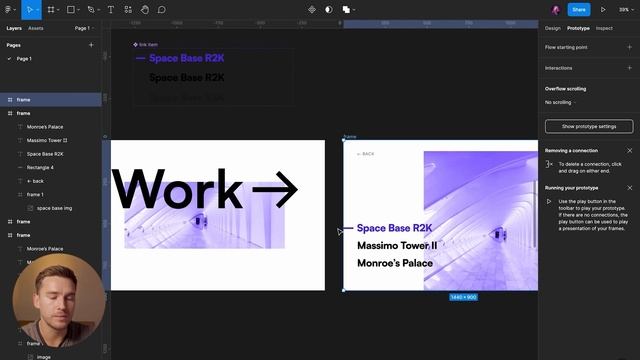Add a new page with plus icon
Image resolution: width=640 pixels, height=360 pixels.
91,45
